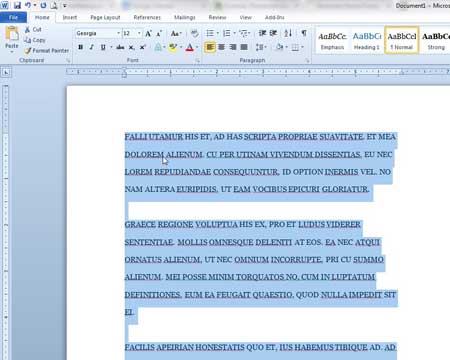Click the Save icon in quick access toolbar
Image resolution: width=450 pixels, height=360 pixels.
point(17,5)
